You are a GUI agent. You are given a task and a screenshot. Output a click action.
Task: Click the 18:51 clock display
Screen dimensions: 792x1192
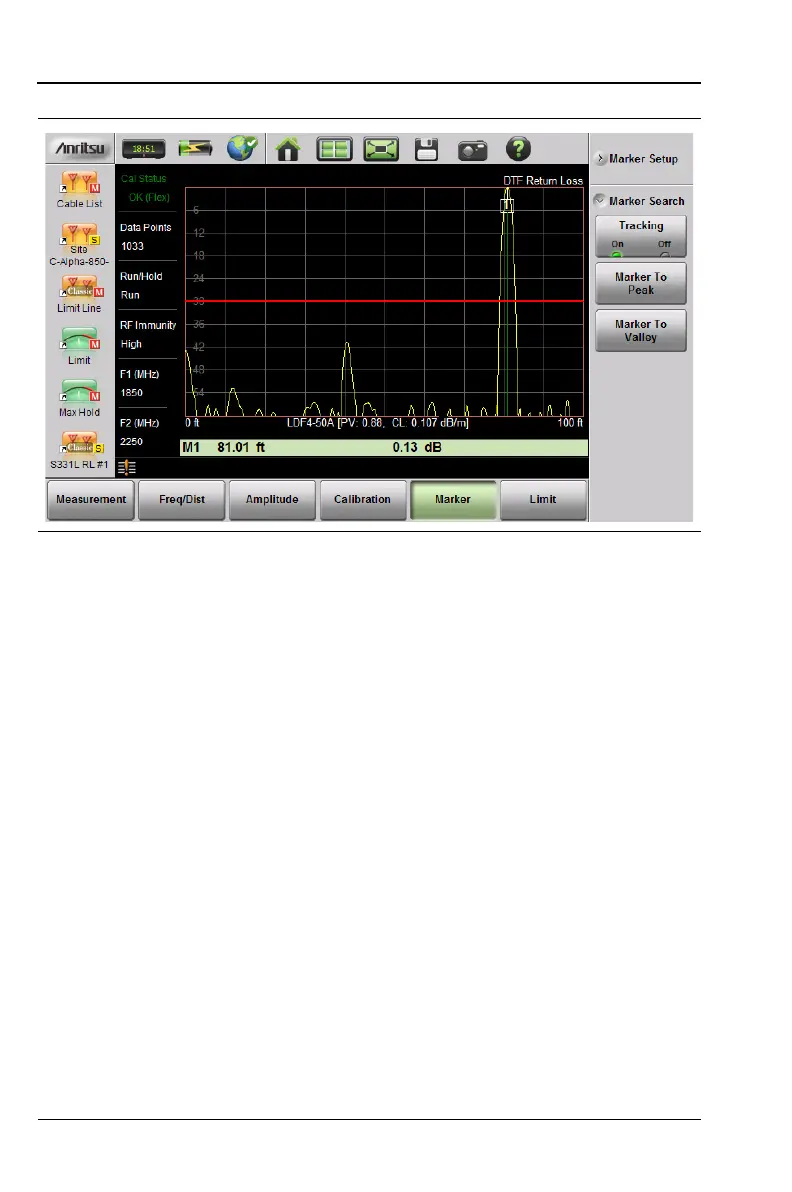(x=144, y=149)
